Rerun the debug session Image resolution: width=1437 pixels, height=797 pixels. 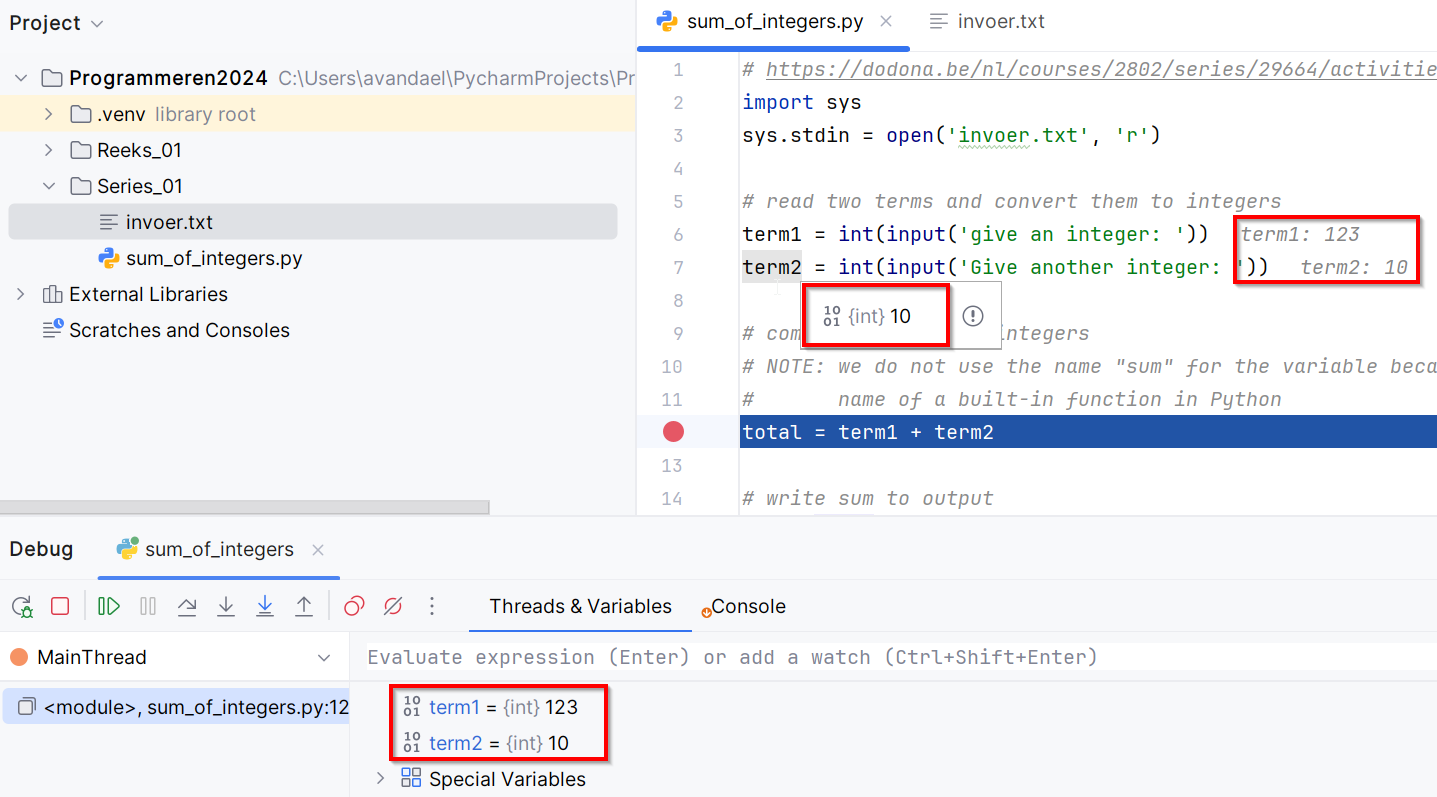[x=21, y=606]
